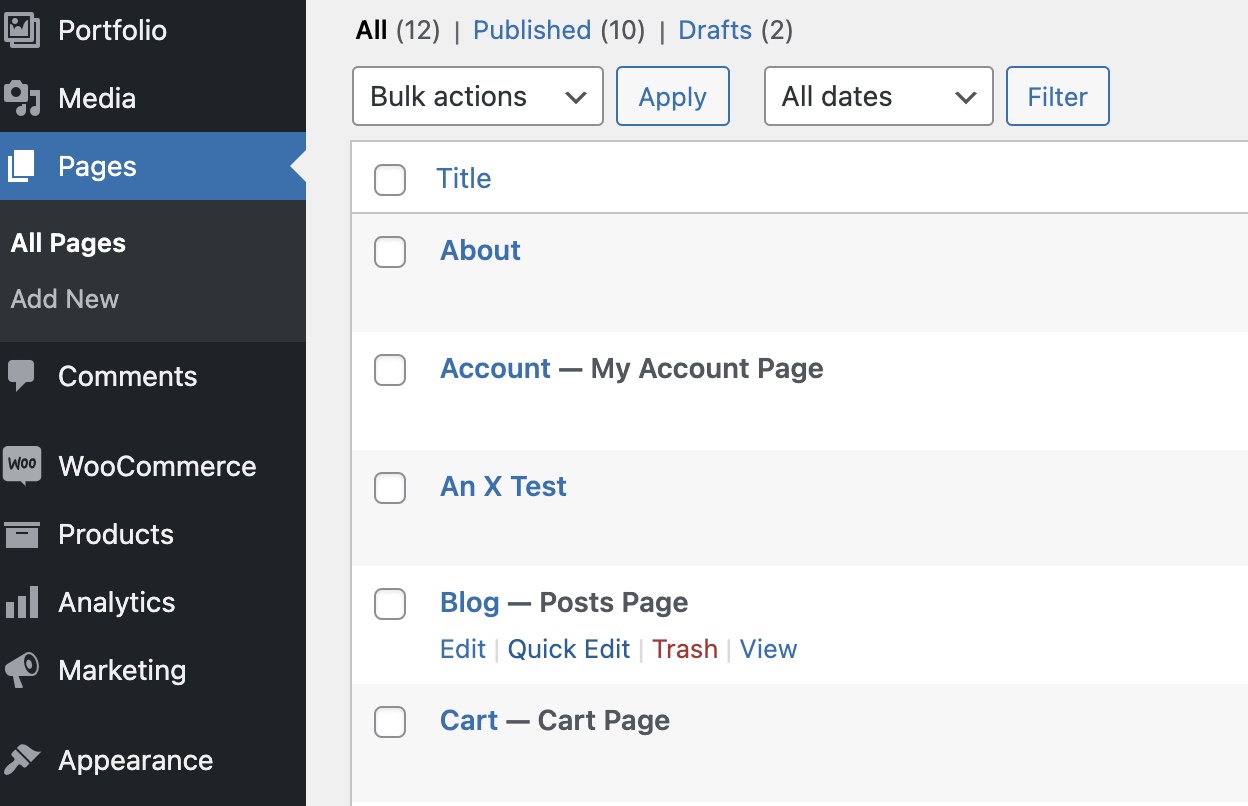Open Add New under Pages submenu
The height and width of the screenshot is (806, 1248).
(x=65, y=299)
